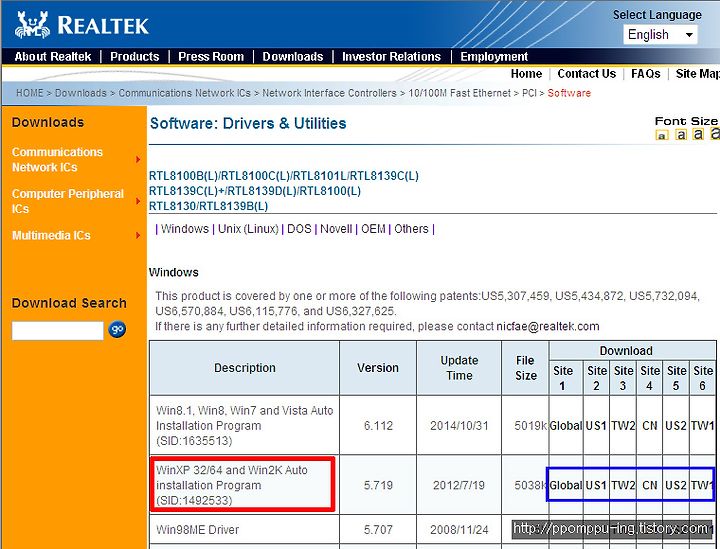Open the Products menu
720x549 pixels.
point(135,56)
